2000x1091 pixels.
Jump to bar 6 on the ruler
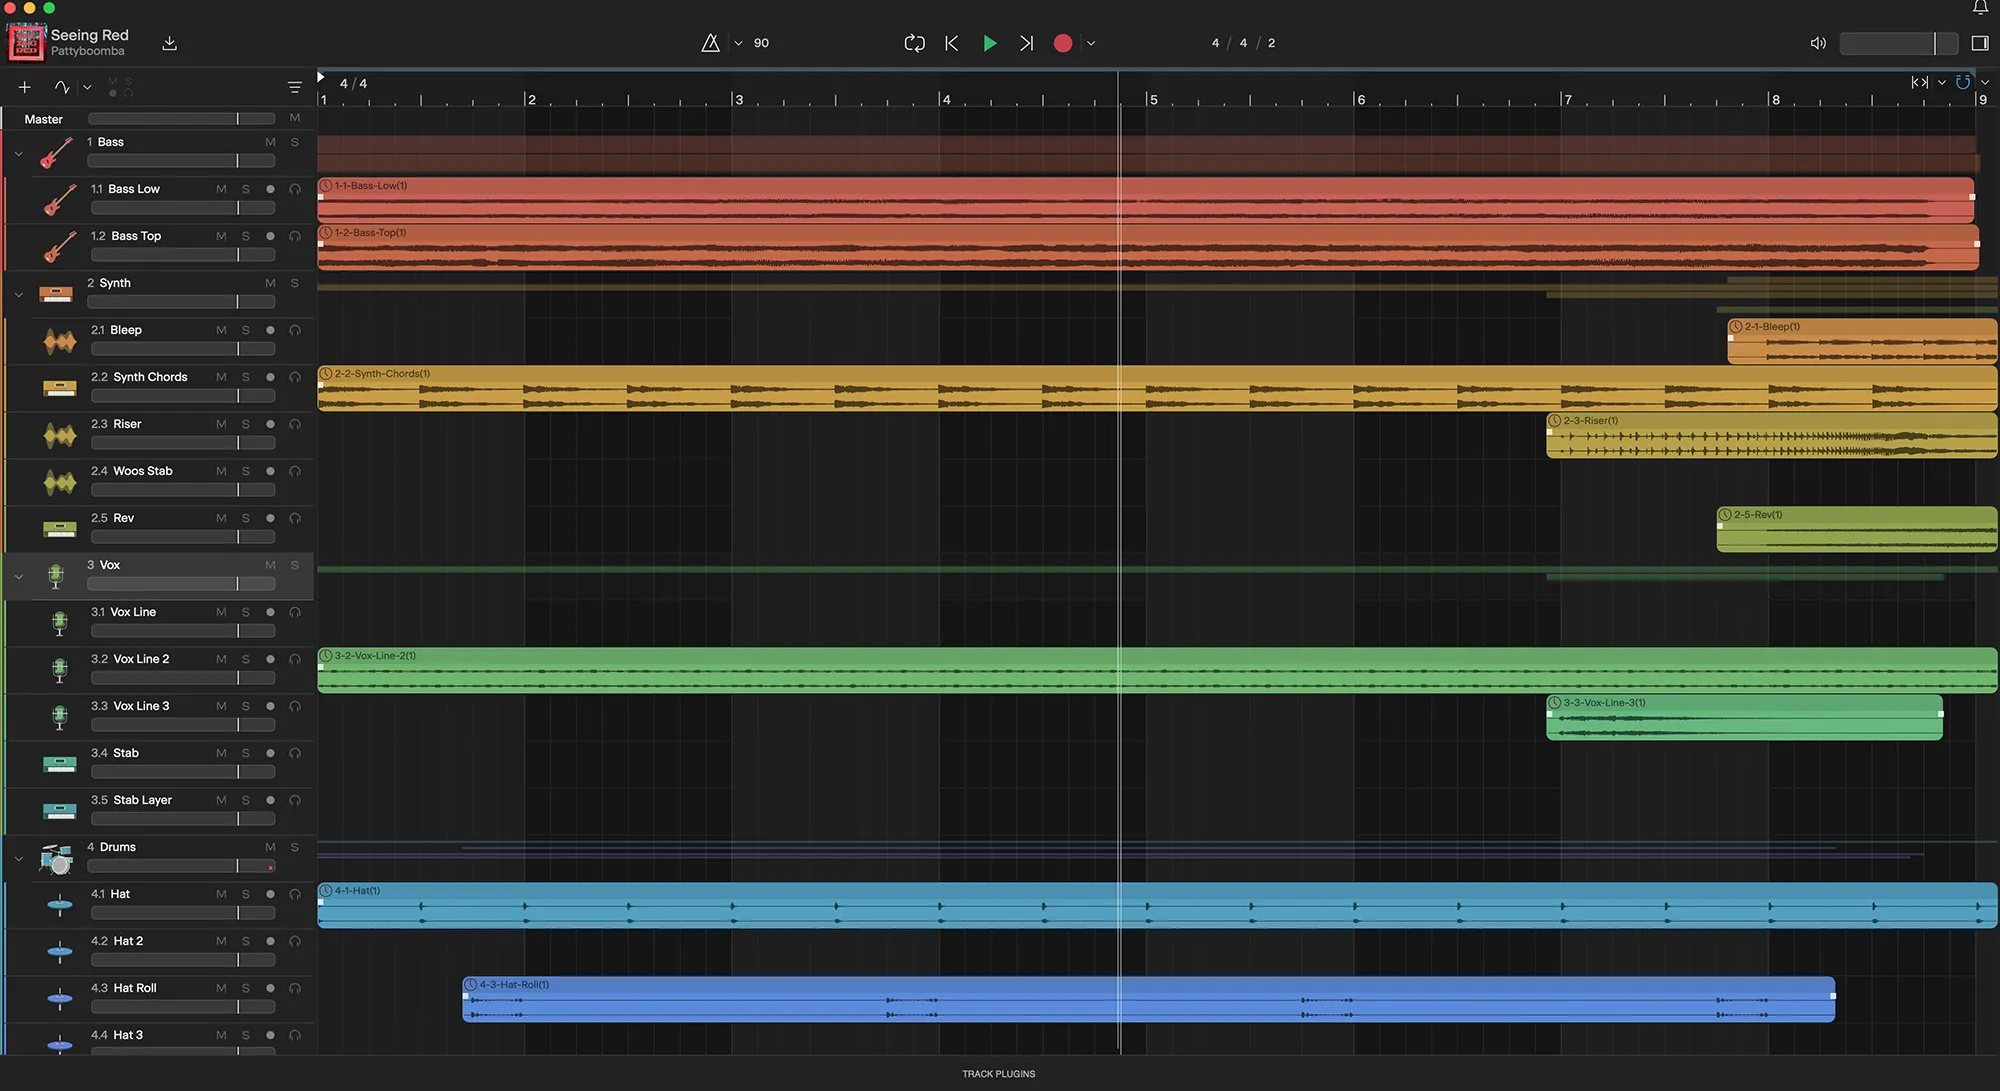pyautogui.click(x=1361, y=100)
